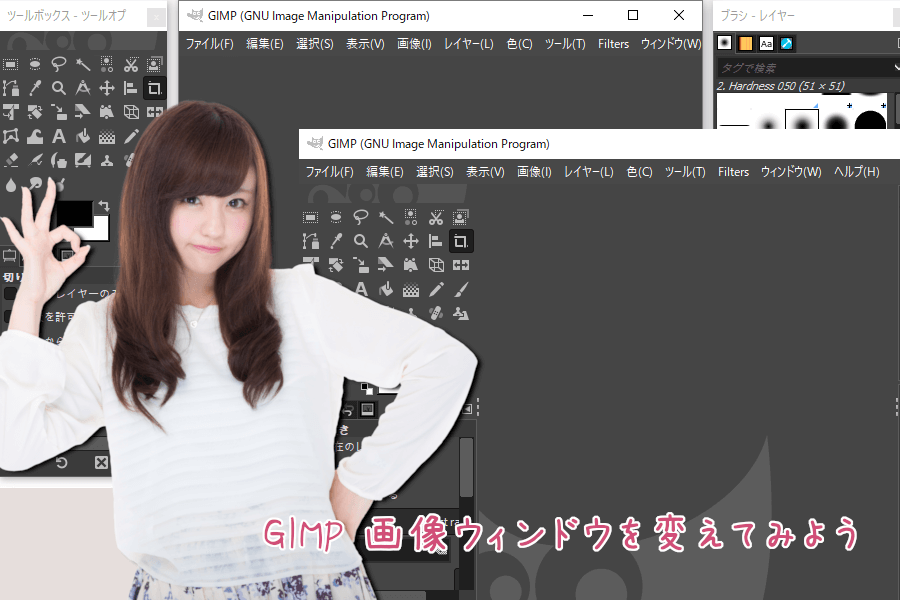The image size is (900, 600).
Task: Choose Fuzzy Select wand in left toolbox window
Action: coord(83,64)
